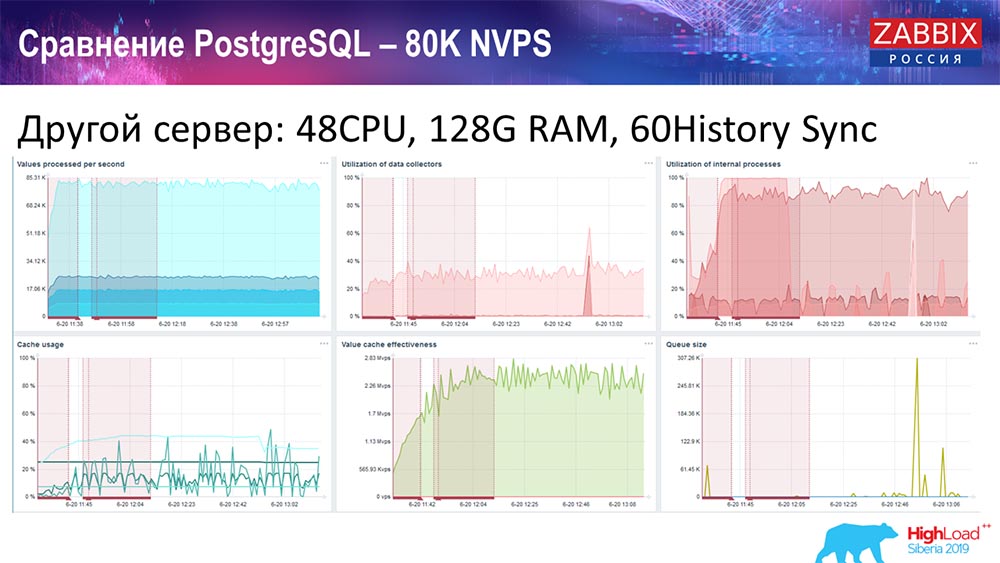Click the '6-20 12:18' time label

(172, 324)
